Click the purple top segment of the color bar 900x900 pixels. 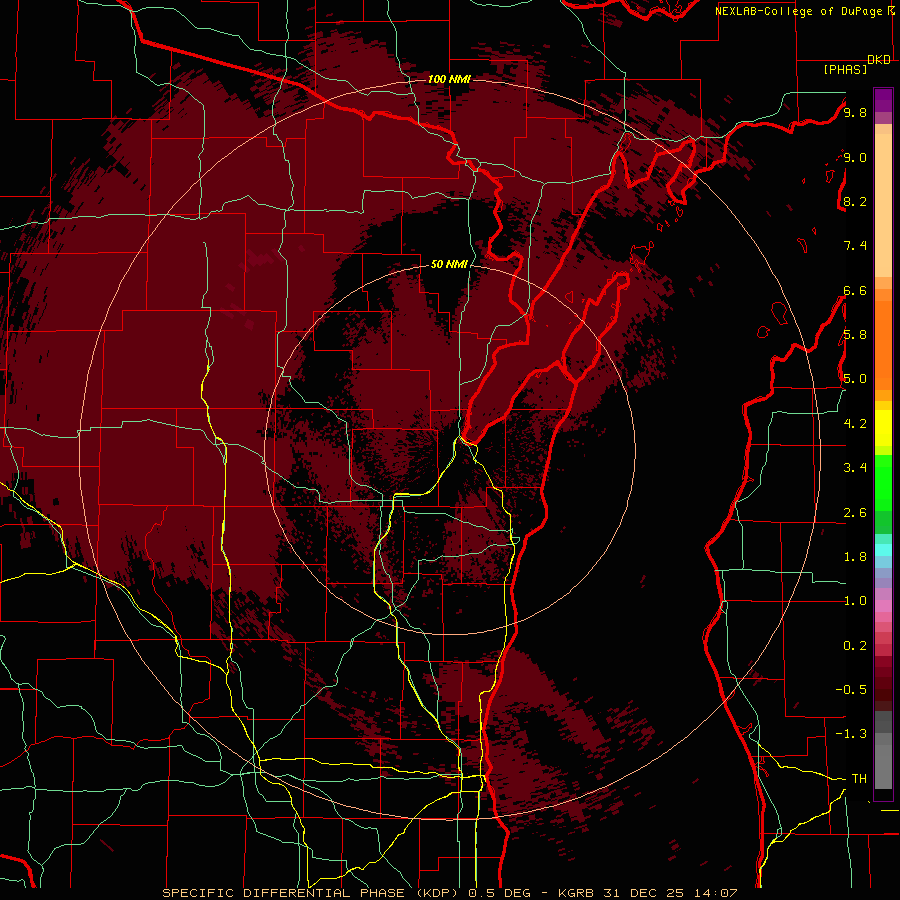[x=883, y=100]
